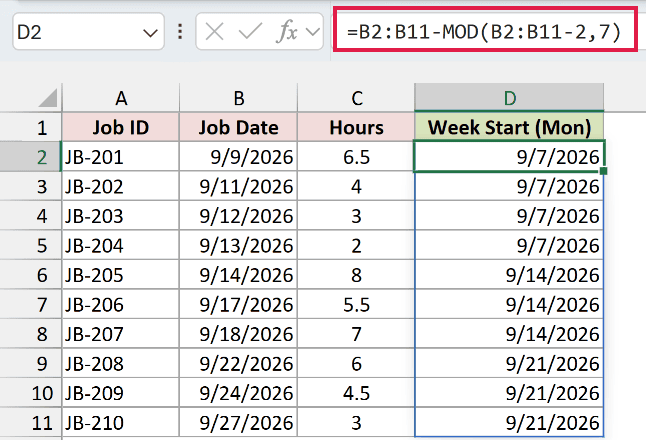Select cell JB-207
The image size is (646, 440).
pyautogui.click(x=121, y=334)
